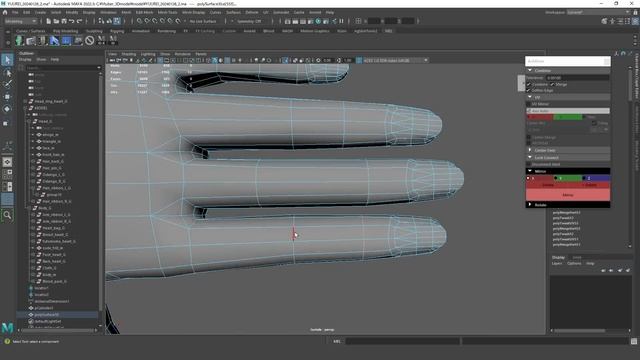Image resolution: width=640 pixels, height=360 pixels.
Task: Open the viewport Shading menu
Action: pyautogui.click(x=129, y=54)
